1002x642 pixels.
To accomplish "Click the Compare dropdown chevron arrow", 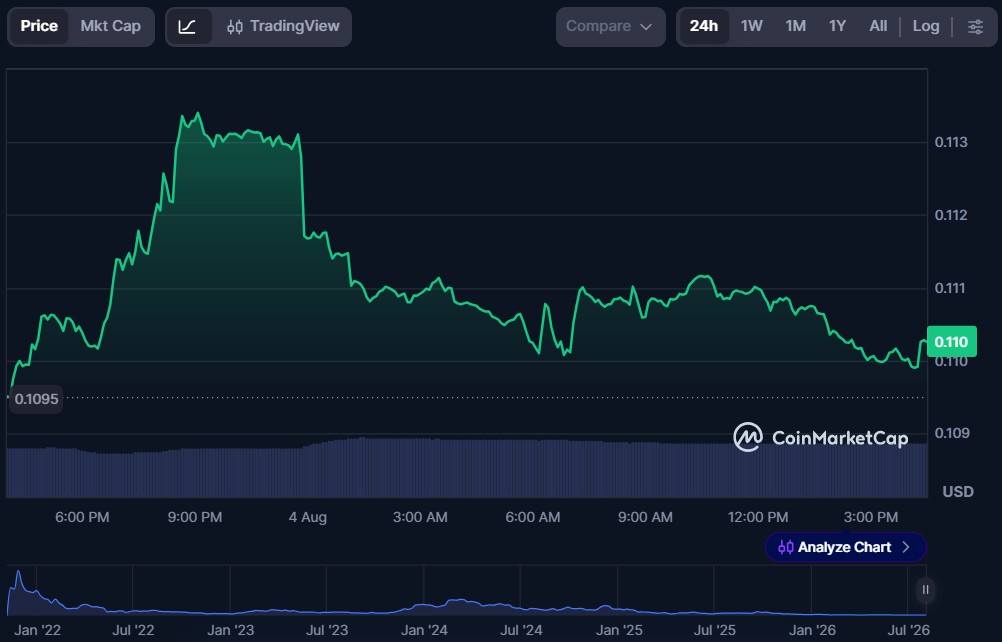I will [646, 27].
